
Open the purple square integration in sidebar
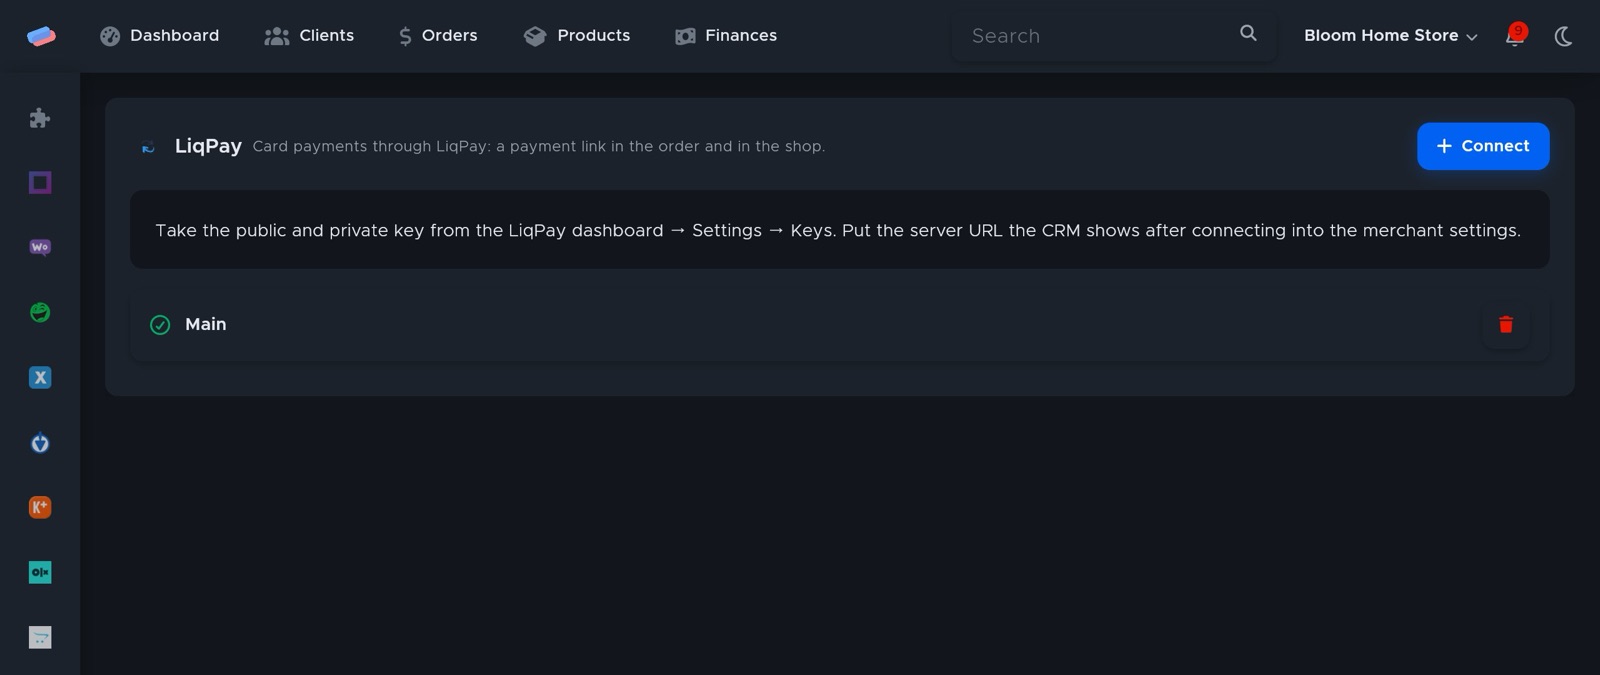pos(40,182)
